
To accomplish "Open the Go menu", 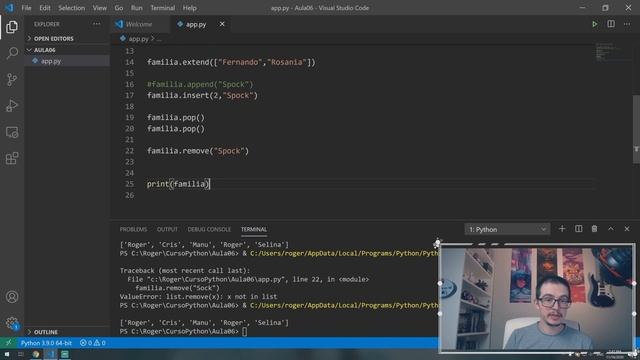I will [119, 8].
